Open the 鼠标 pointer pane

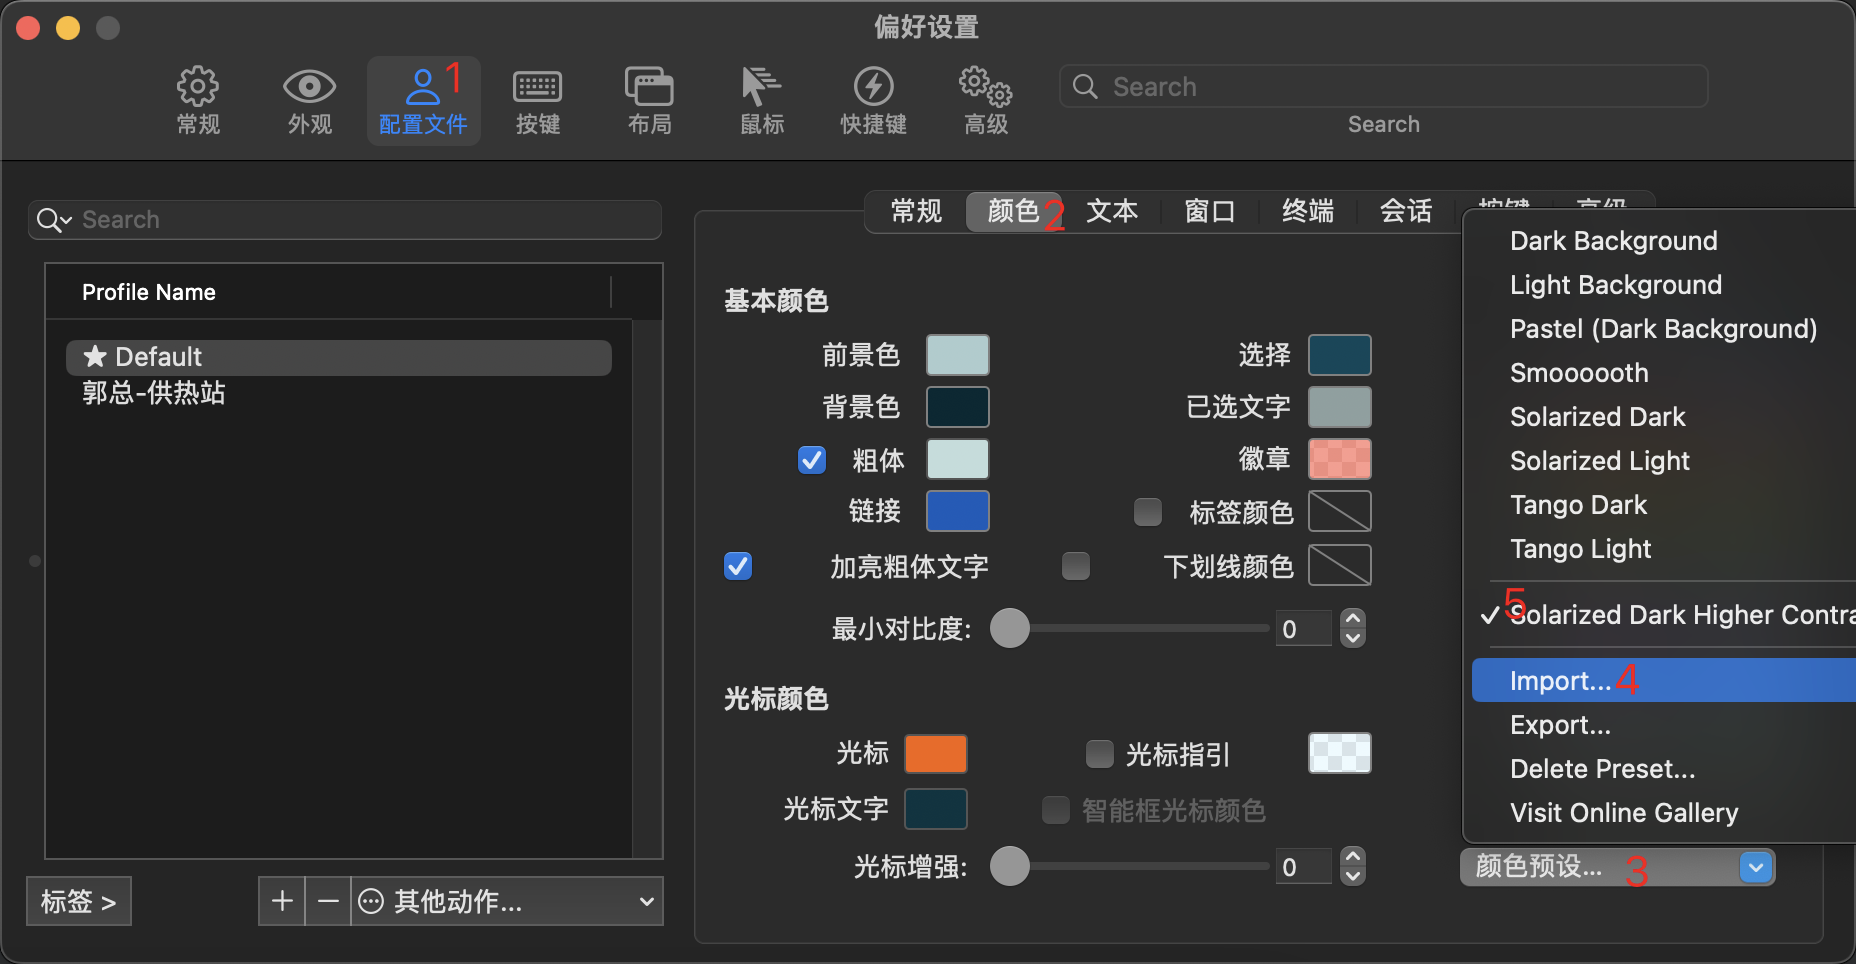tap(762, 101)
